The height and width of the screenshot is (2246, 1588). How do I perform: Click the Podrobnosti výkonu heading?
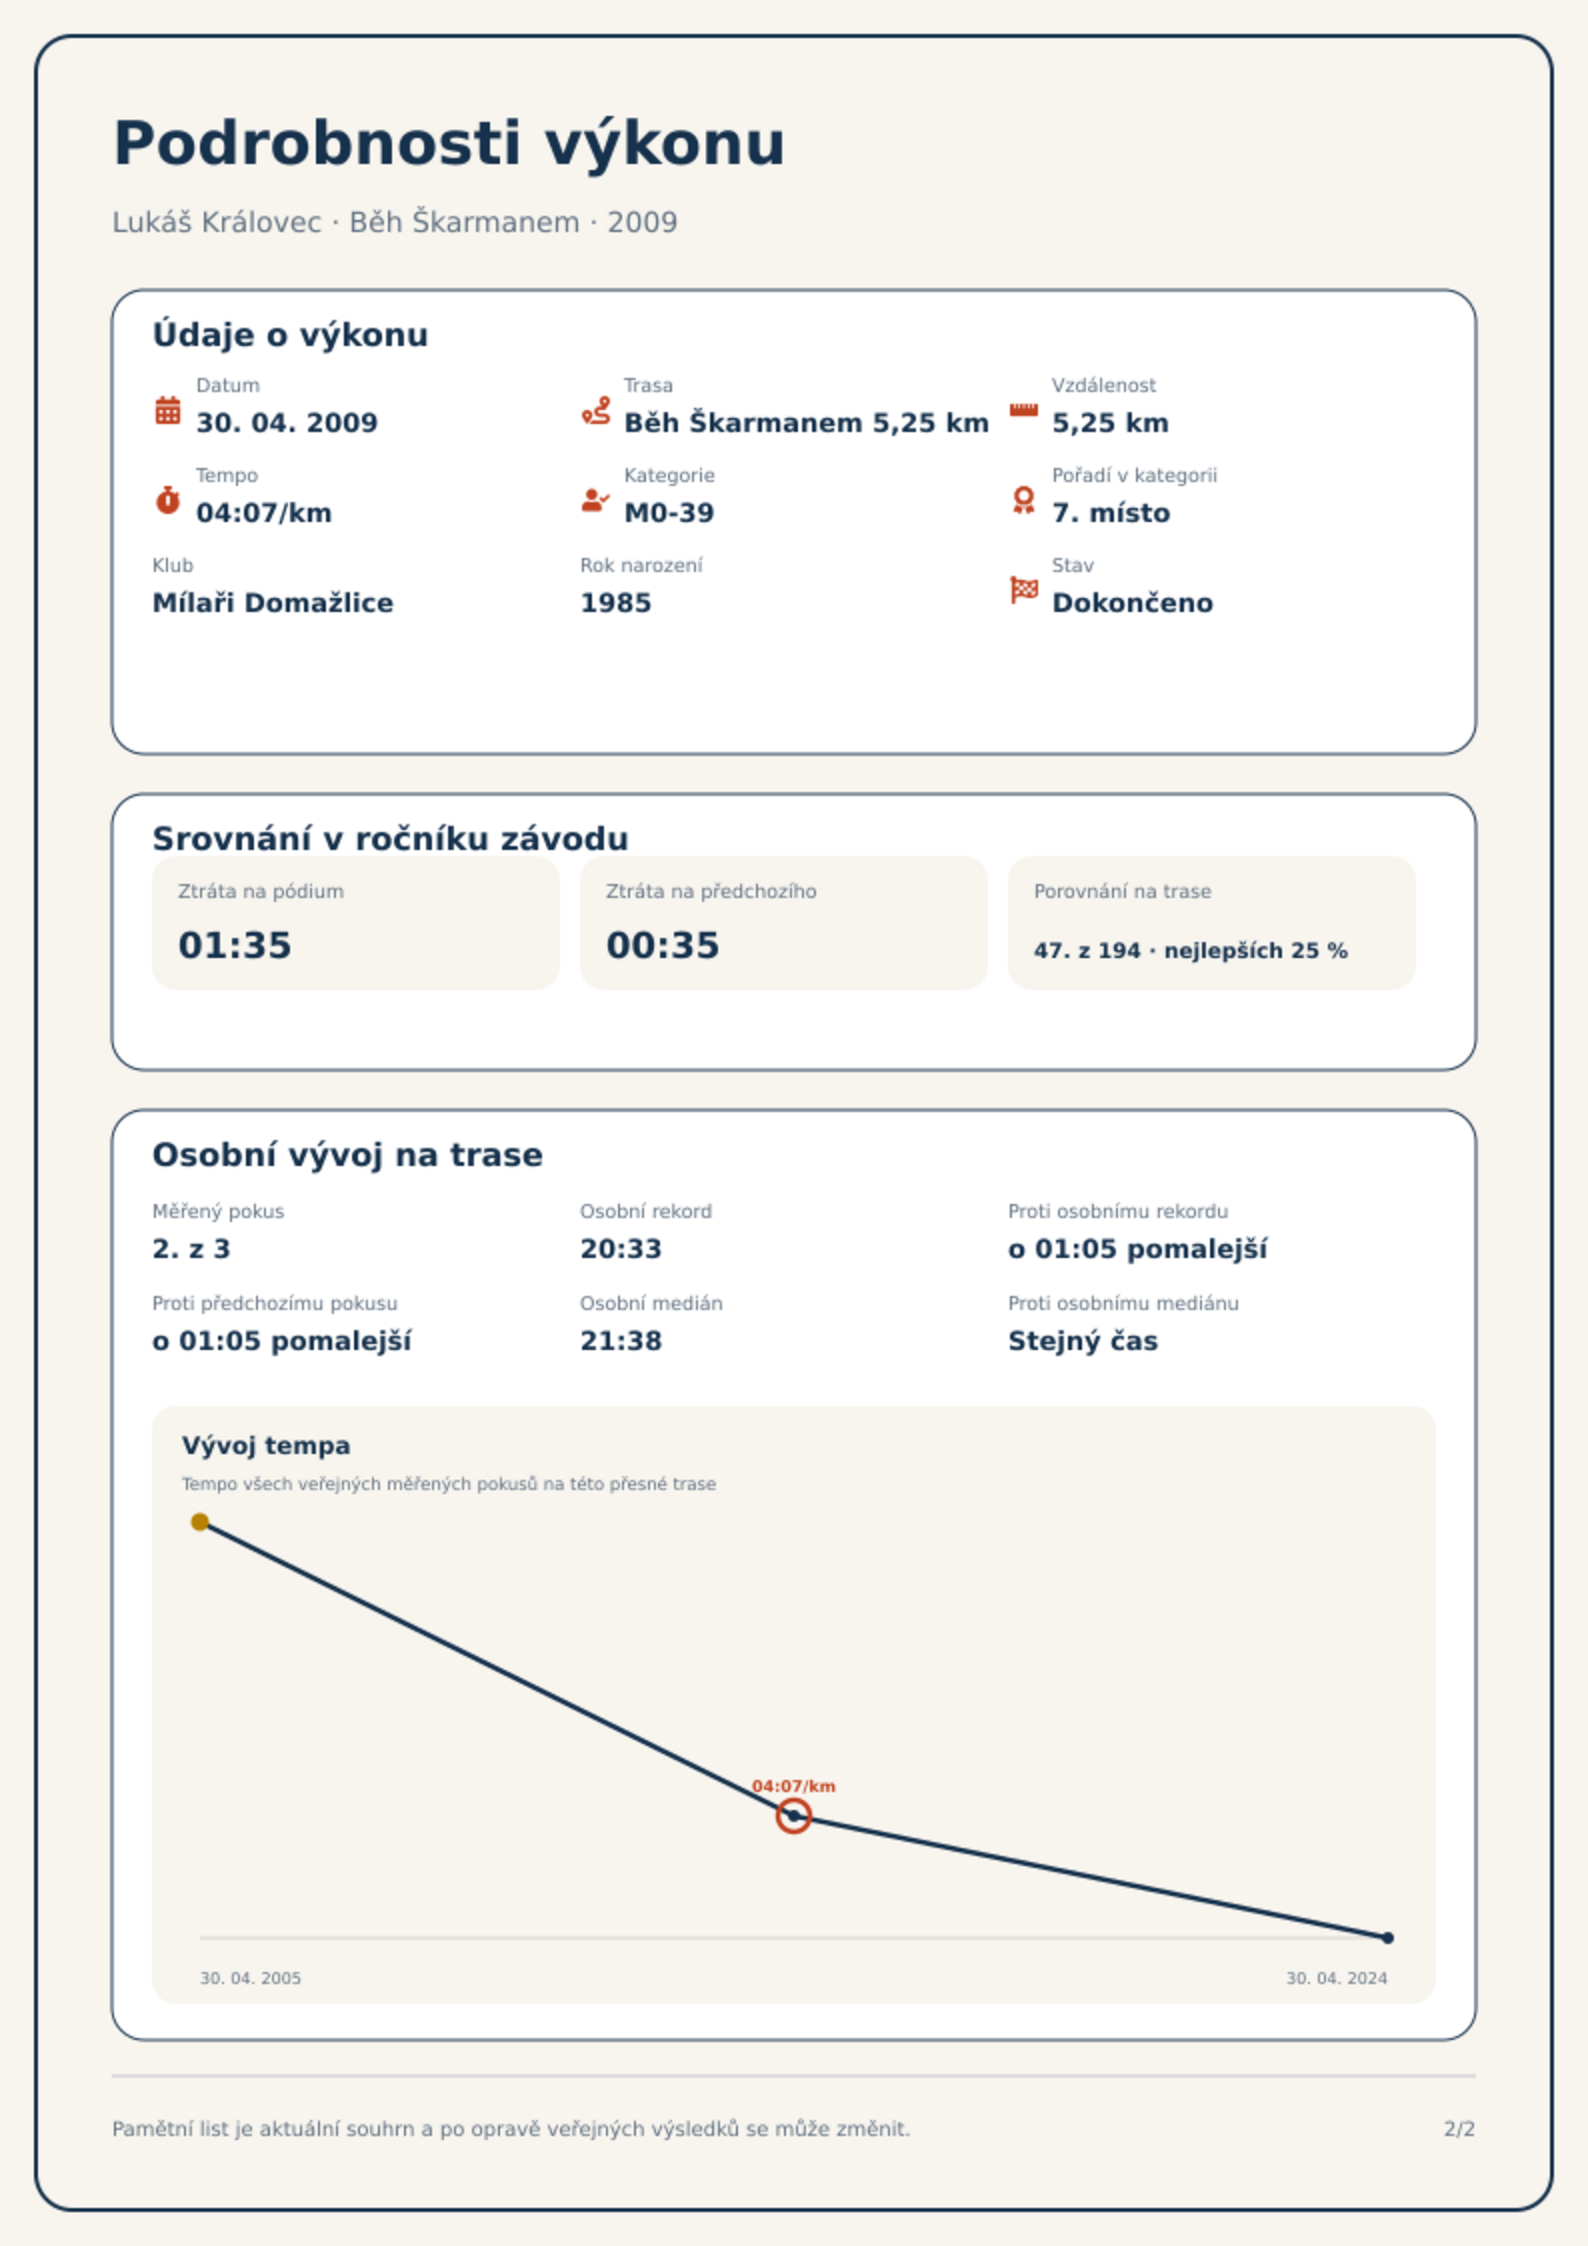pyautogui.click(x=449, y=143)
